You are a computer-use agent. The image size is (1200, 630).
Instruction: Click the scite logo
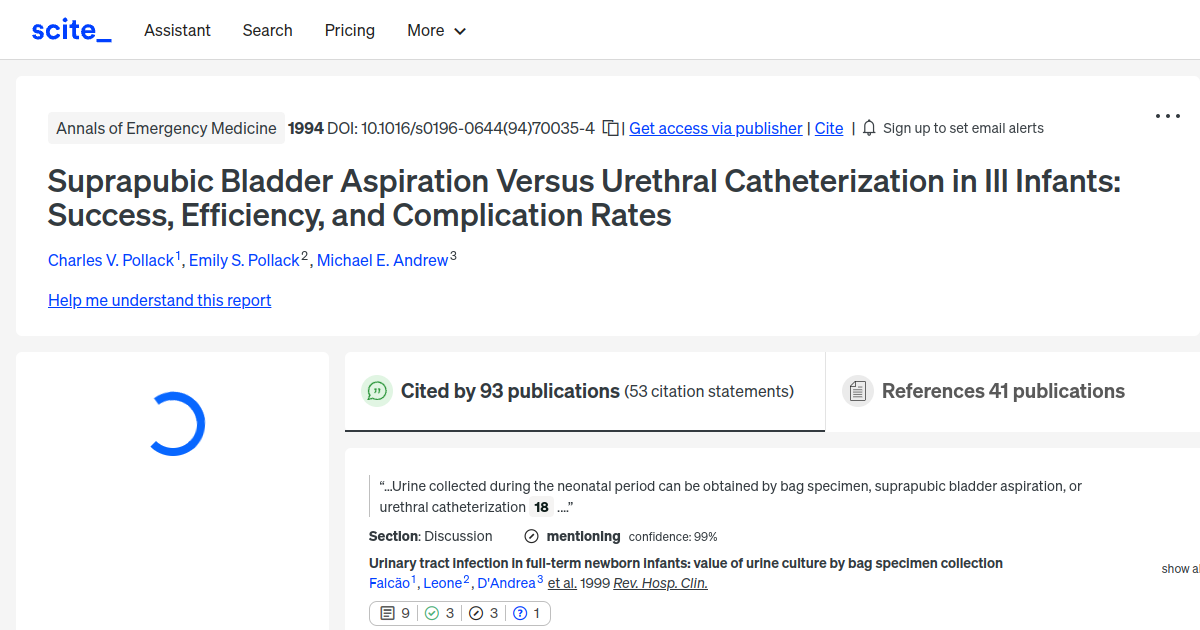pyautogui.click(x=70, y=29)
